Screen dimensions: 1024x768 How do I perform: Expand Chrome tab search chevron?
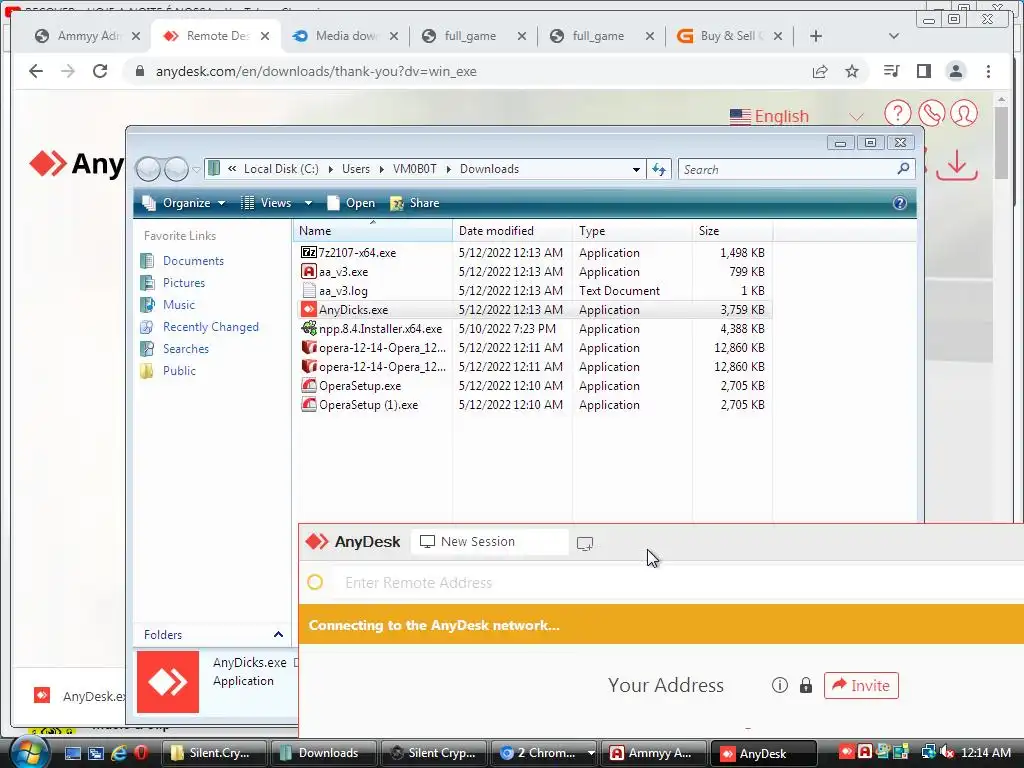click(x=894, y=36)
